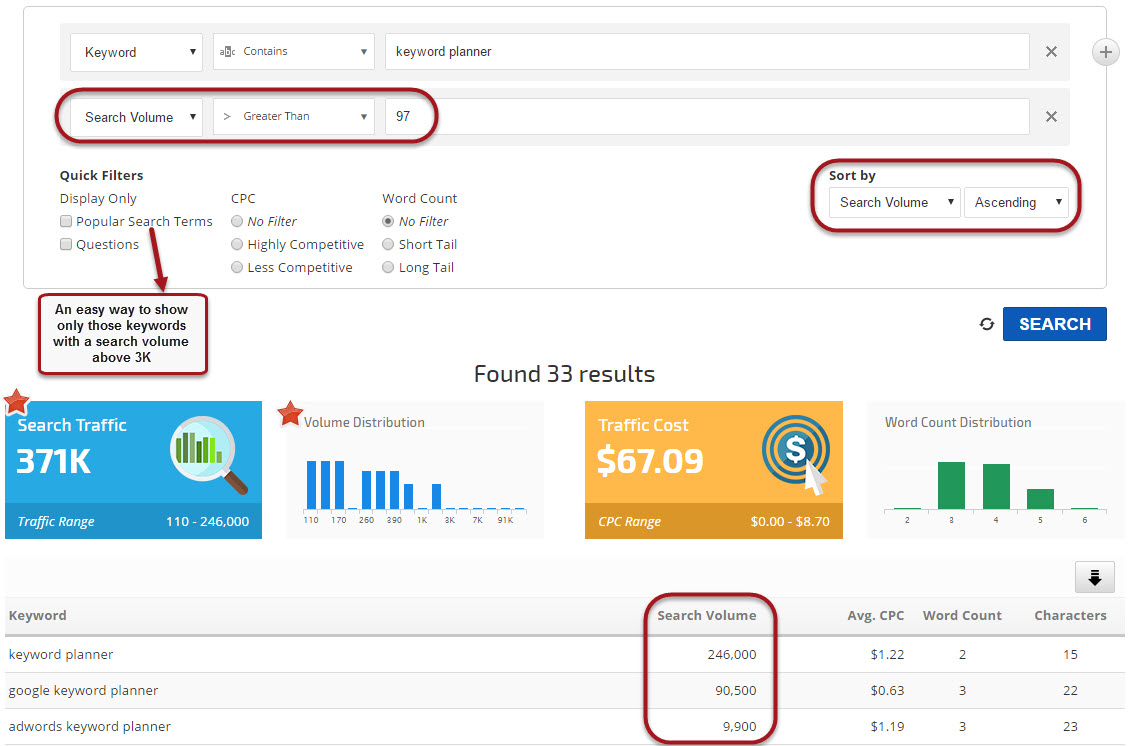Image resolution: width=1133 pixels, height=746 pixels.
Task: Sort table by Search Volume column header
Action: point(706,616)
